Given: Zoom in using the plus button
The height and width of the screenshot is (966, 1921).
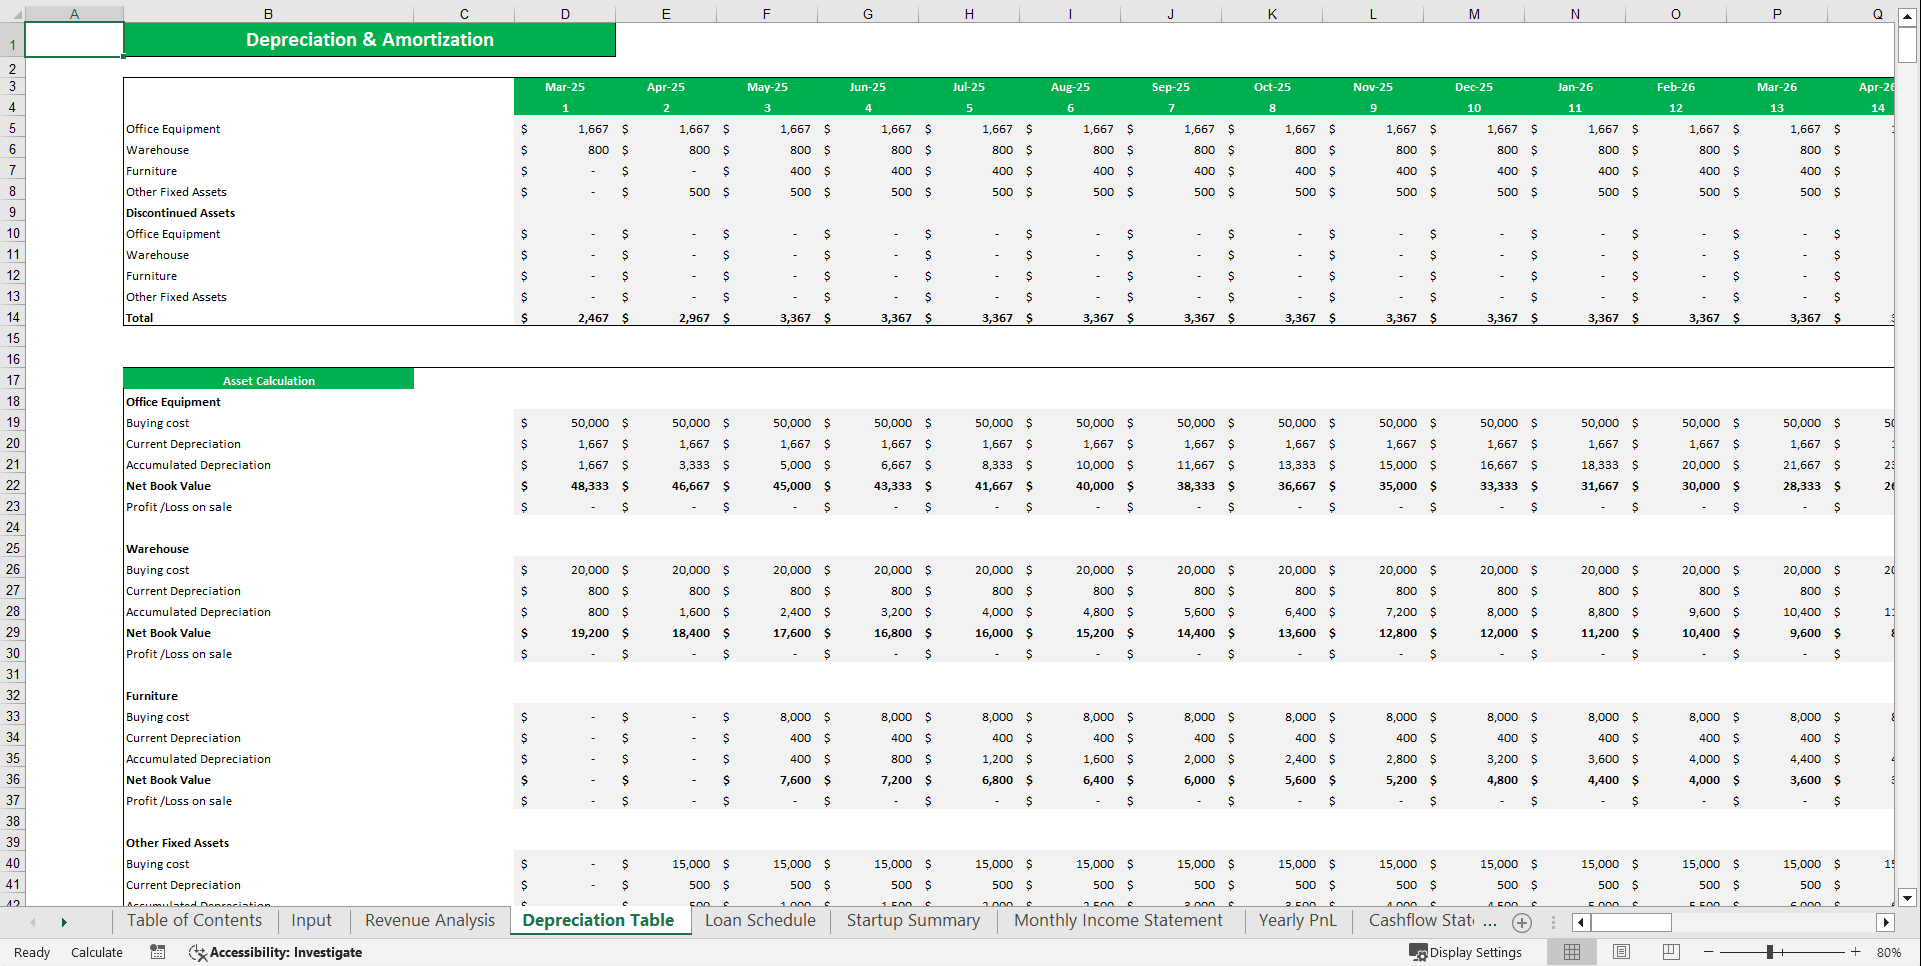Looking at the screenshot, I should click(x=1855, y=952).
